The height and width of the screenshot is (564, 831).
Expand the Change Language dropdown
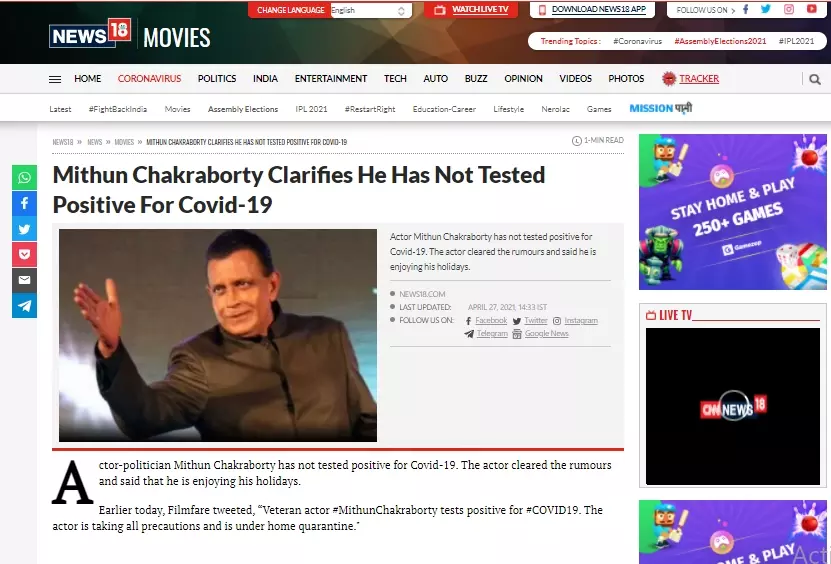point(371,10)
